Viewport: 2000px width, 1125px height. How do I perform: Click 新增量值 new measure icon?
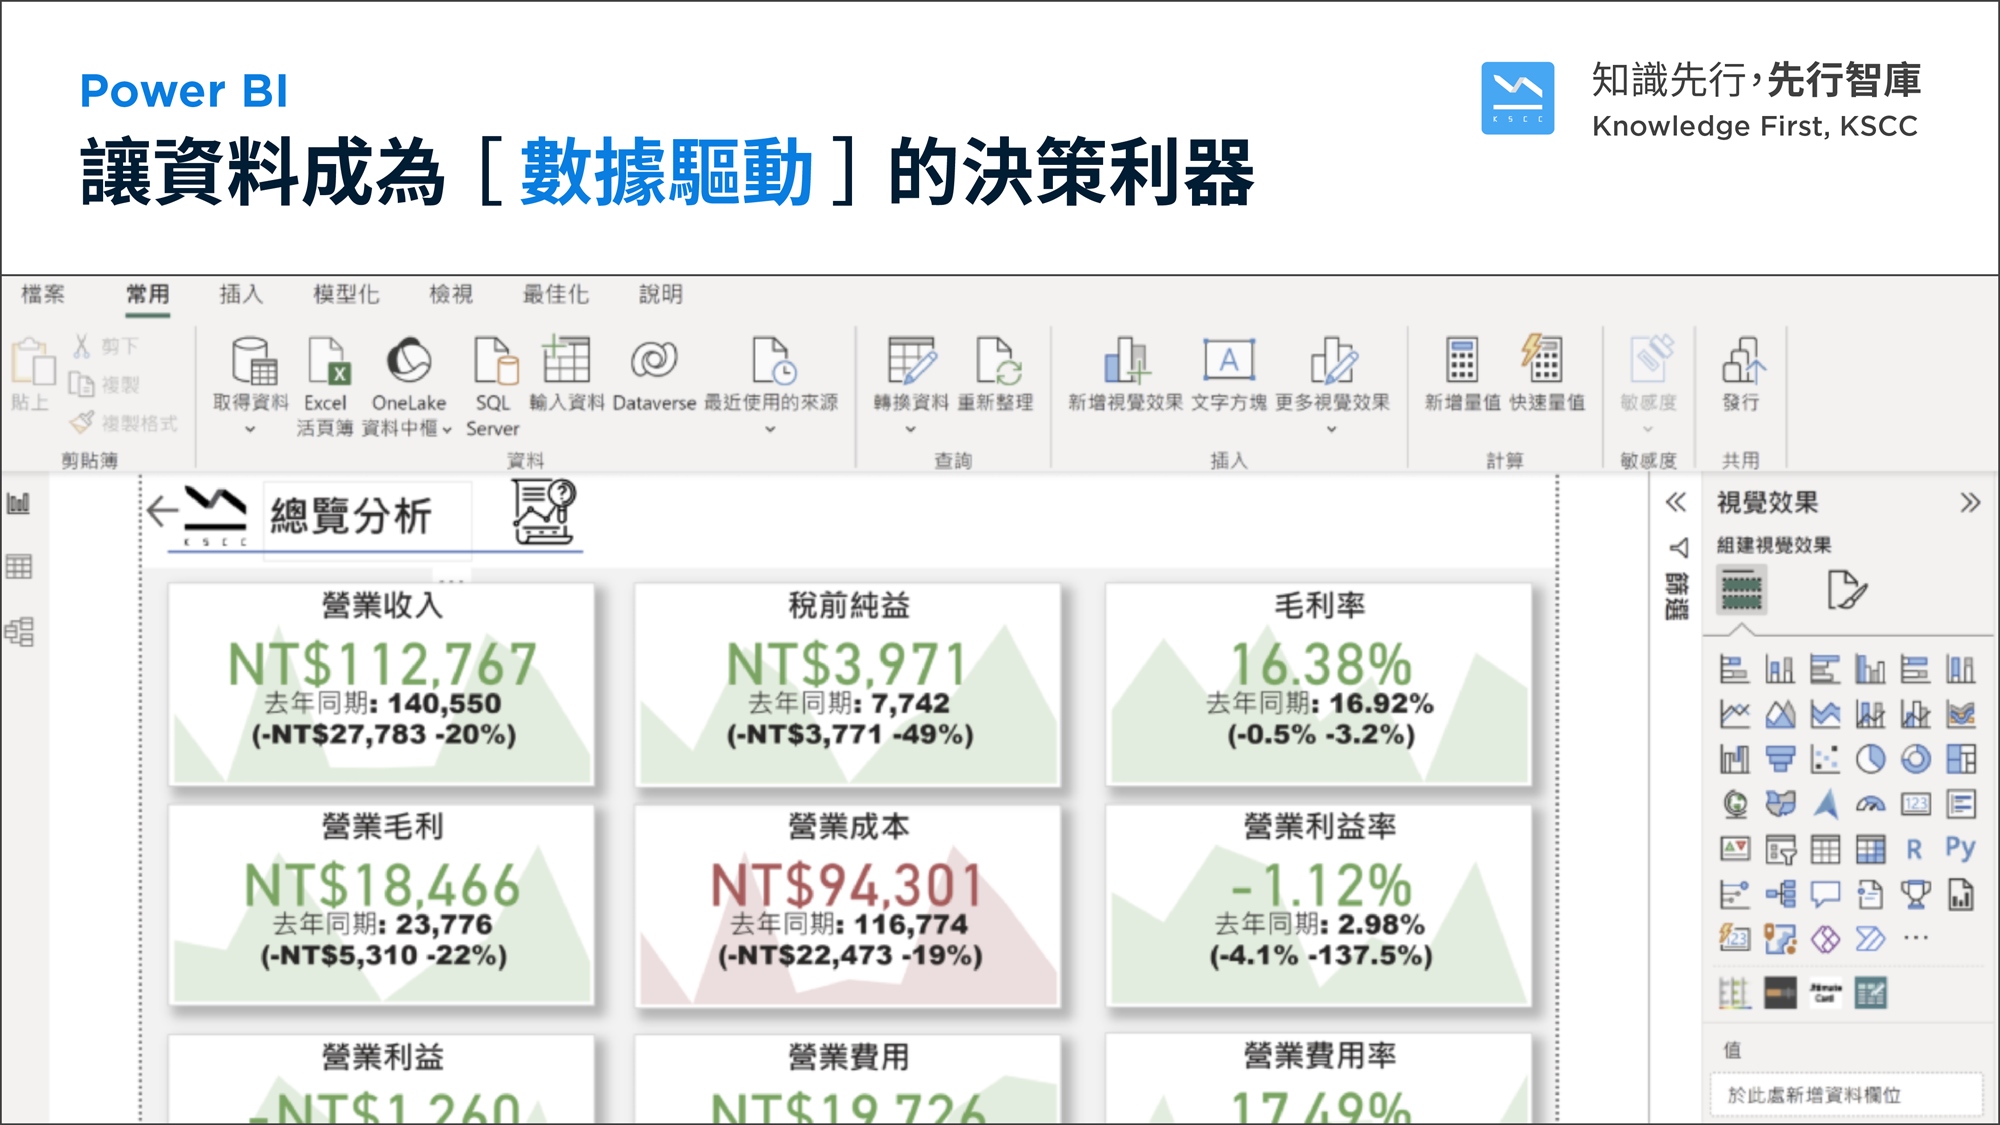pos(1462,360)
